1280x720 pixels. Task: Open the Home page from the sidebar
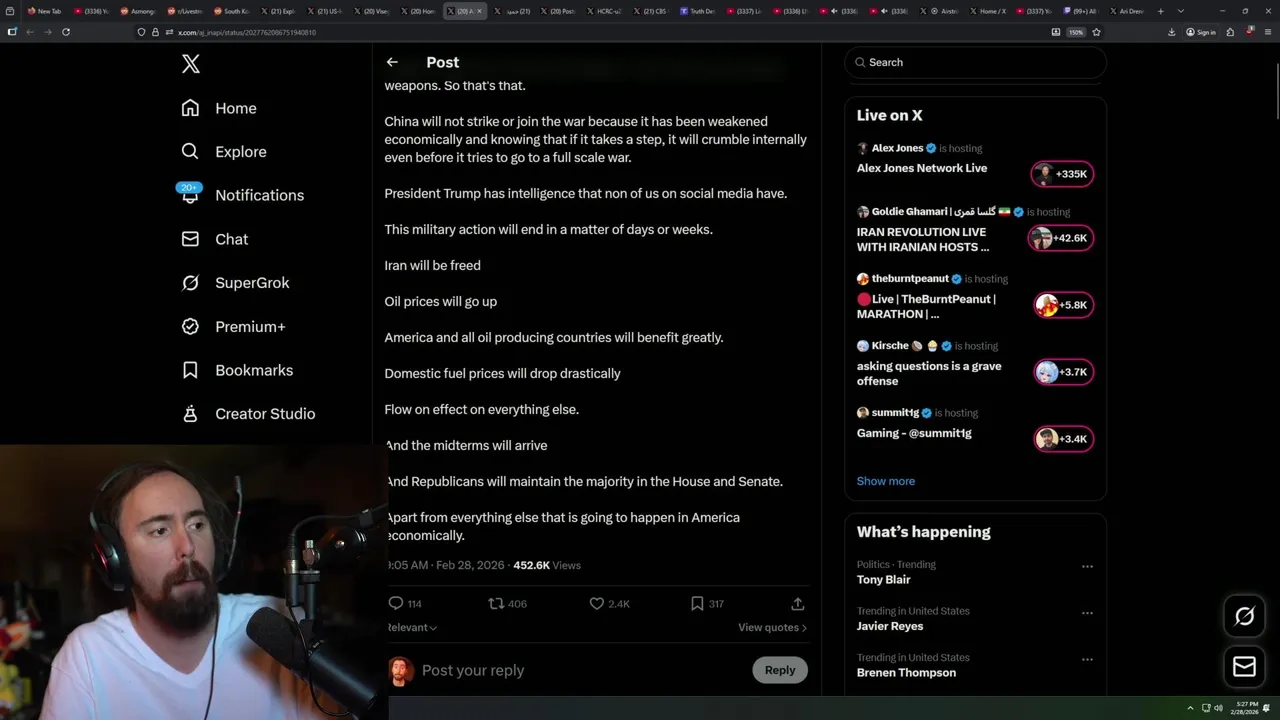click(x=219, y=108)
